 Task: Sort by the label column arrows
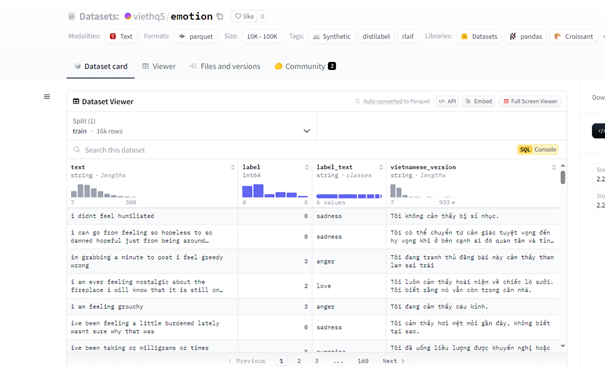(307, 167)
